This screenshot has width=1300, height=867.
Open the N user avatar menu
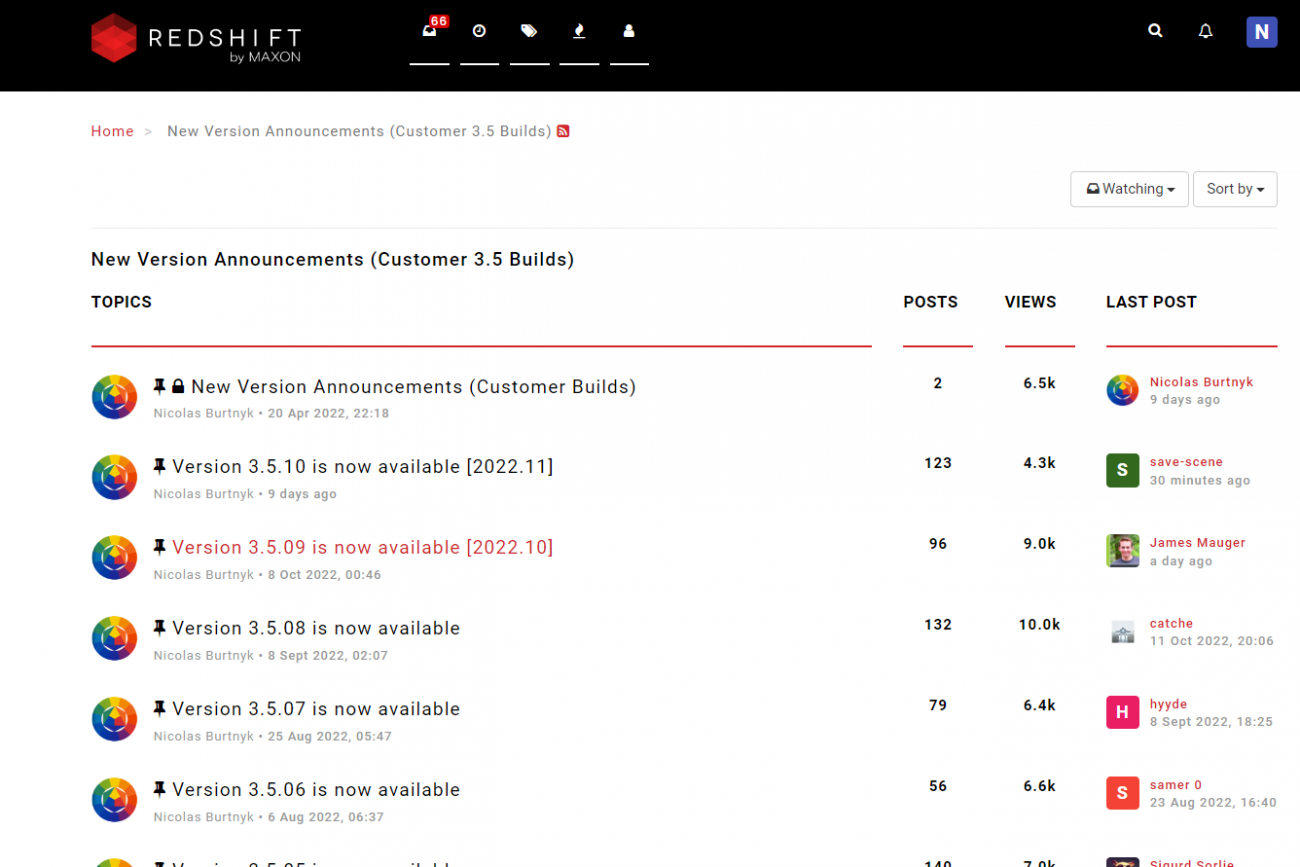point(1261,32)
